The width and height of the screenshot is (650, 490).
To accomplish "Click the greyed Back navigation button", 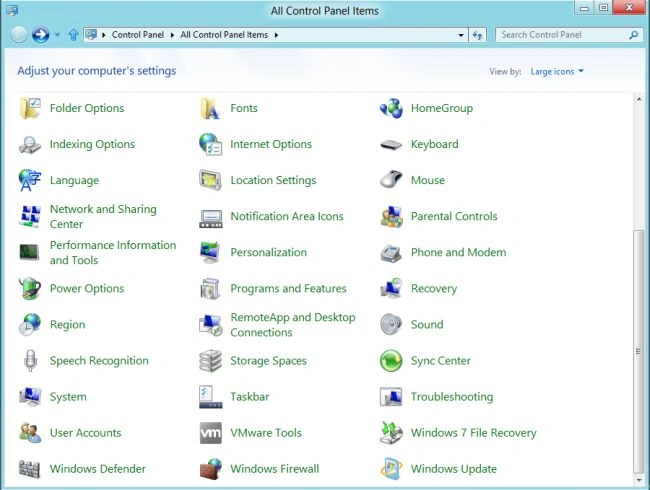I will (x=19, y=35).
